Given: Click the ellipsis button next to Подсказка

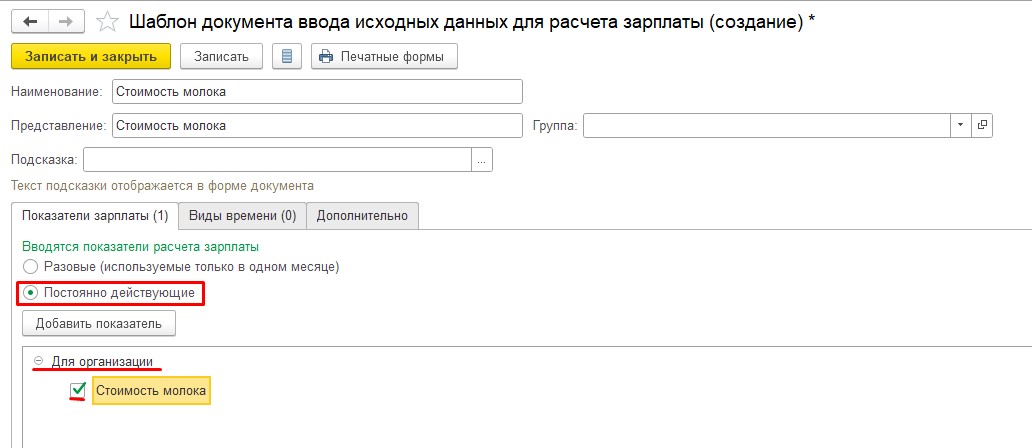Looking at the screenshot, I should pos(482,160).
